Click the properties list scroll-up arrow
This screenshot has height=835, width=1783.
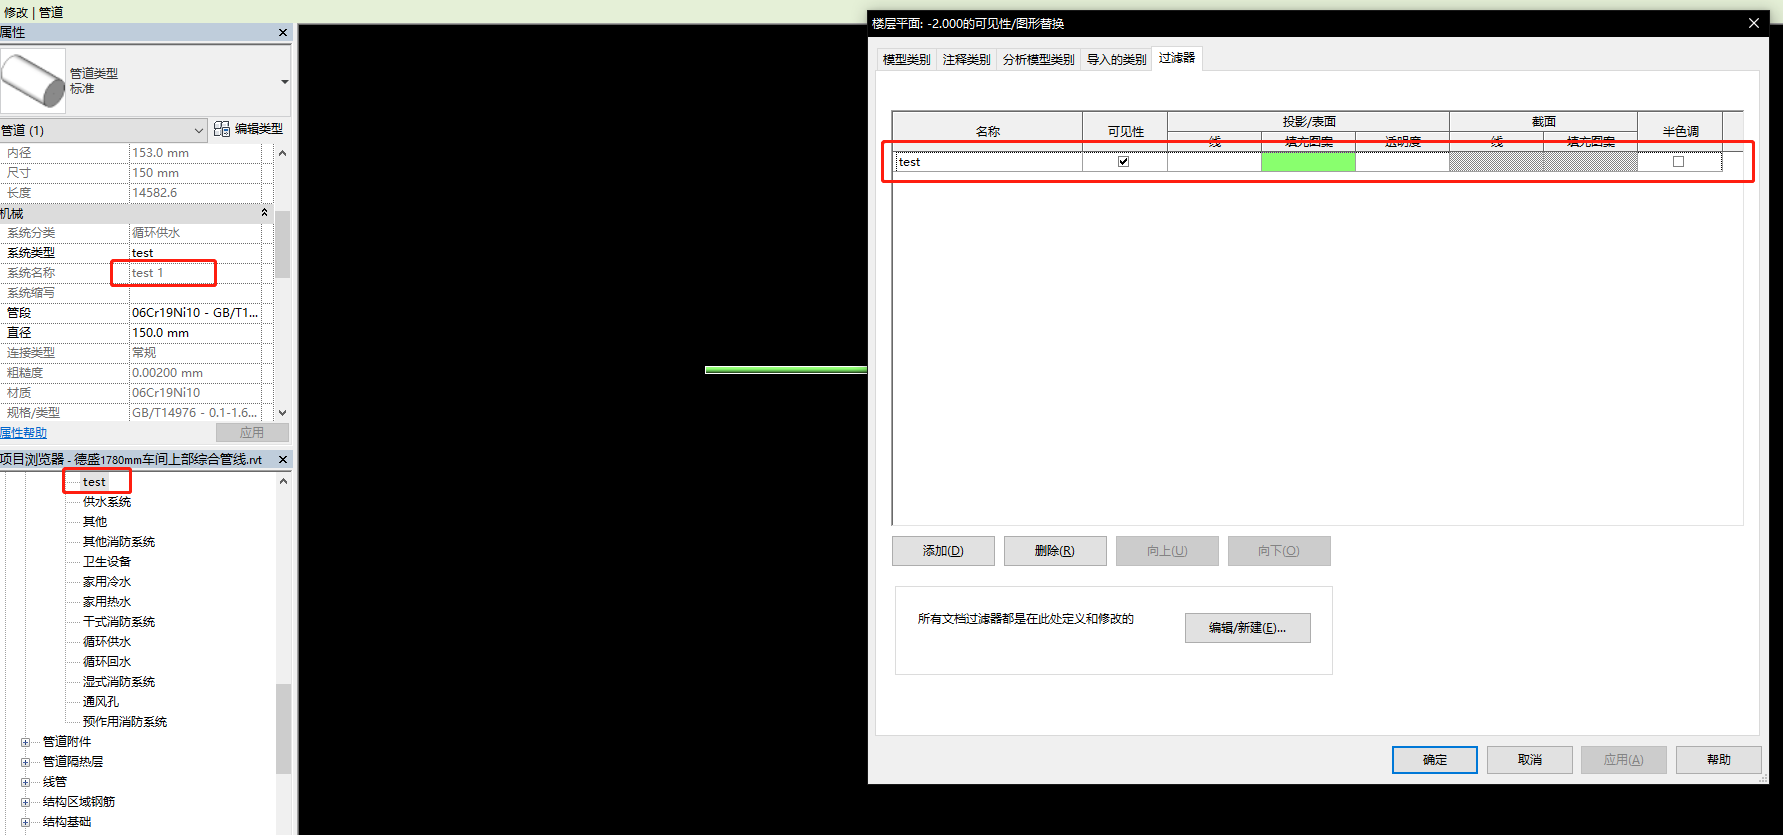pos(282,153)
